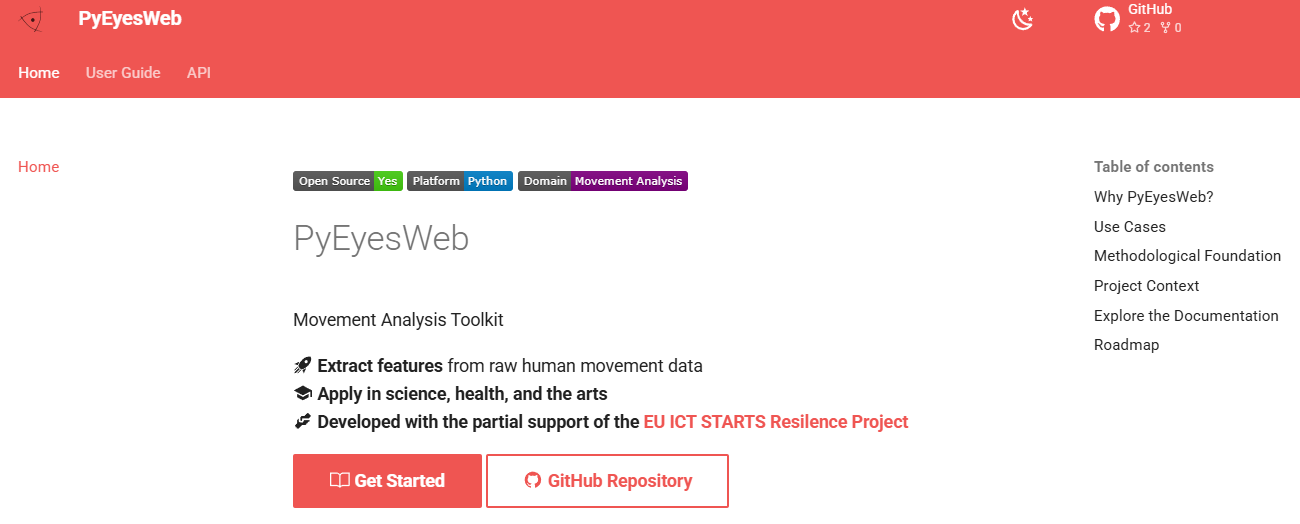Click the Domain Movement Analysis badge

[602, 181]
